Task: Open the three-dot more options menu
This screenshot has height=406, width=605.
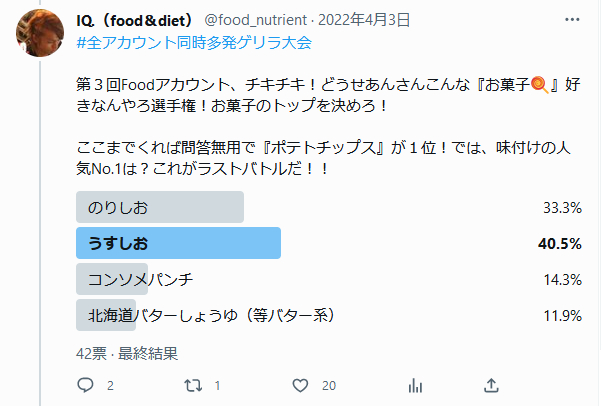Action: click(572, 19)
